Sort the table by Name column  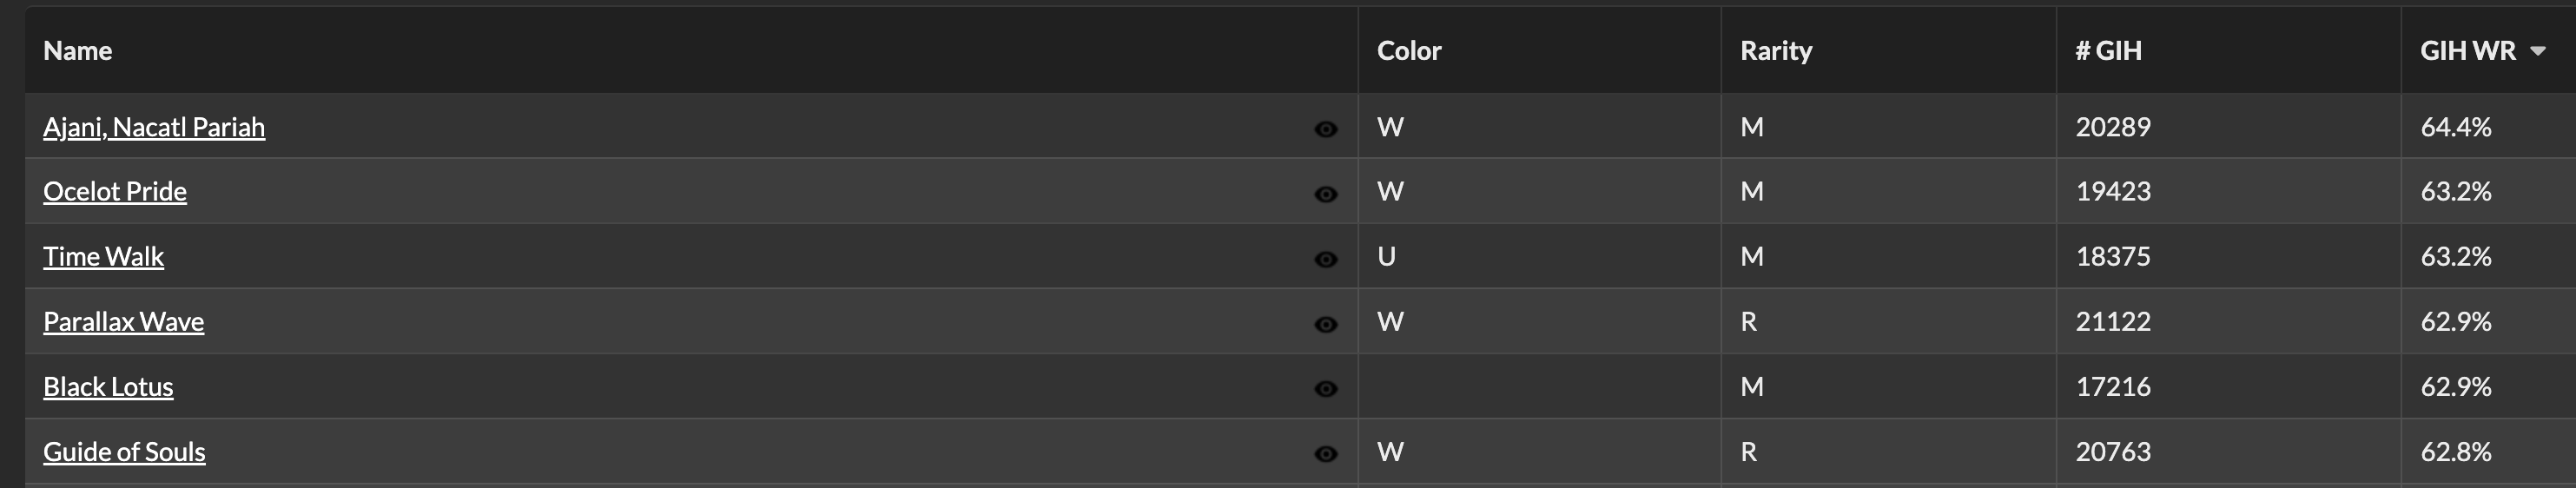[77, 51]
